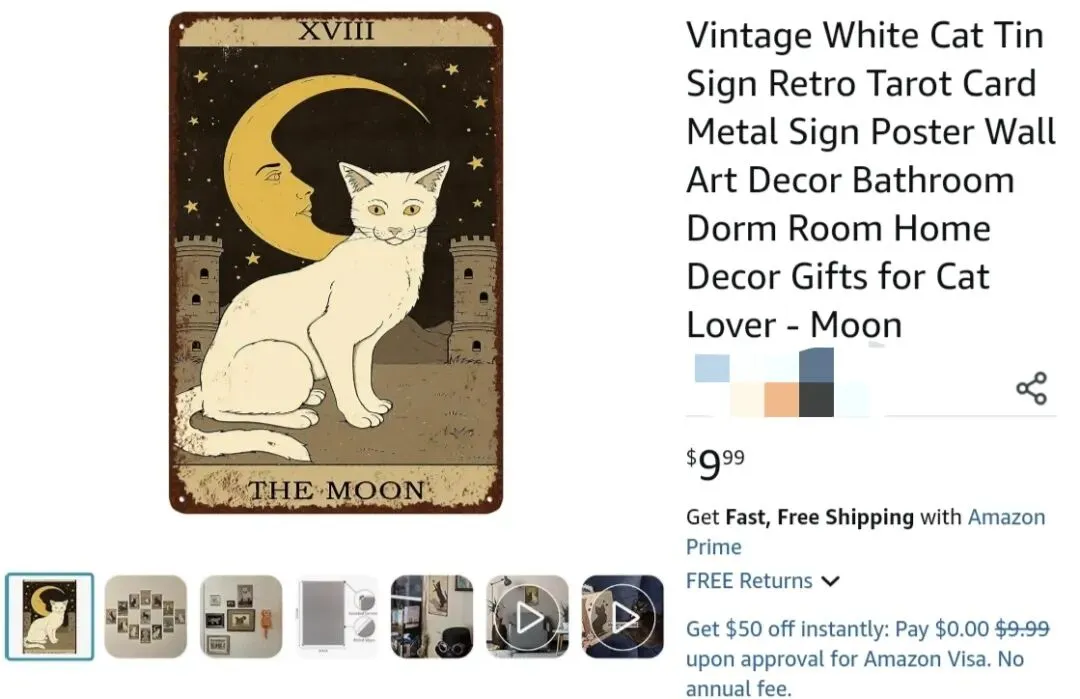Image resolution: width=1080 pixels, height=699 pixels.
Task: Click the XVIII numeral atop the product image
Action: (336, 31)
